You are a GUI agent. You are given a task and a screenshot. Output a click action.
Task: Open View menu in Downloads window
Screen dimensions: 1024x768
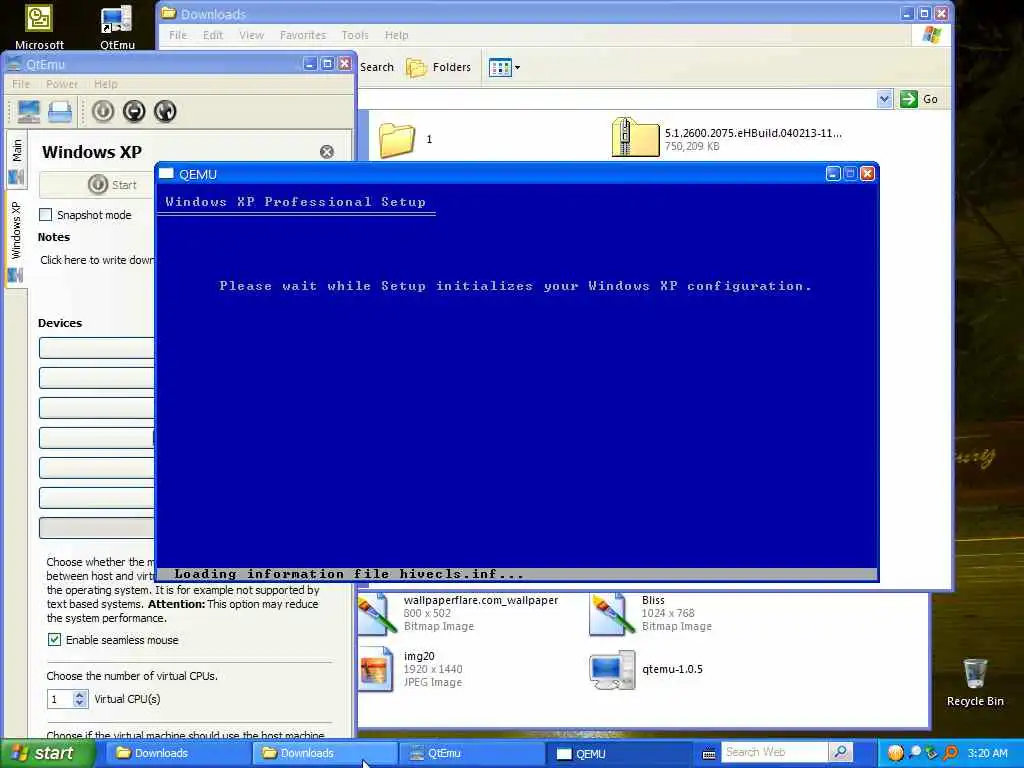pyautogui.click(x=251, y=35)
